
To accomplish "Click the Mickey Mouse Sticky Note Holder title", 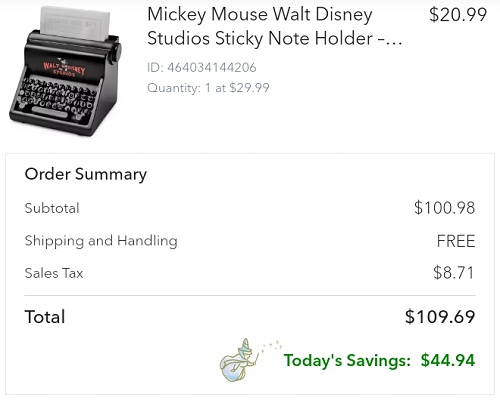I will tap(274, 26).
